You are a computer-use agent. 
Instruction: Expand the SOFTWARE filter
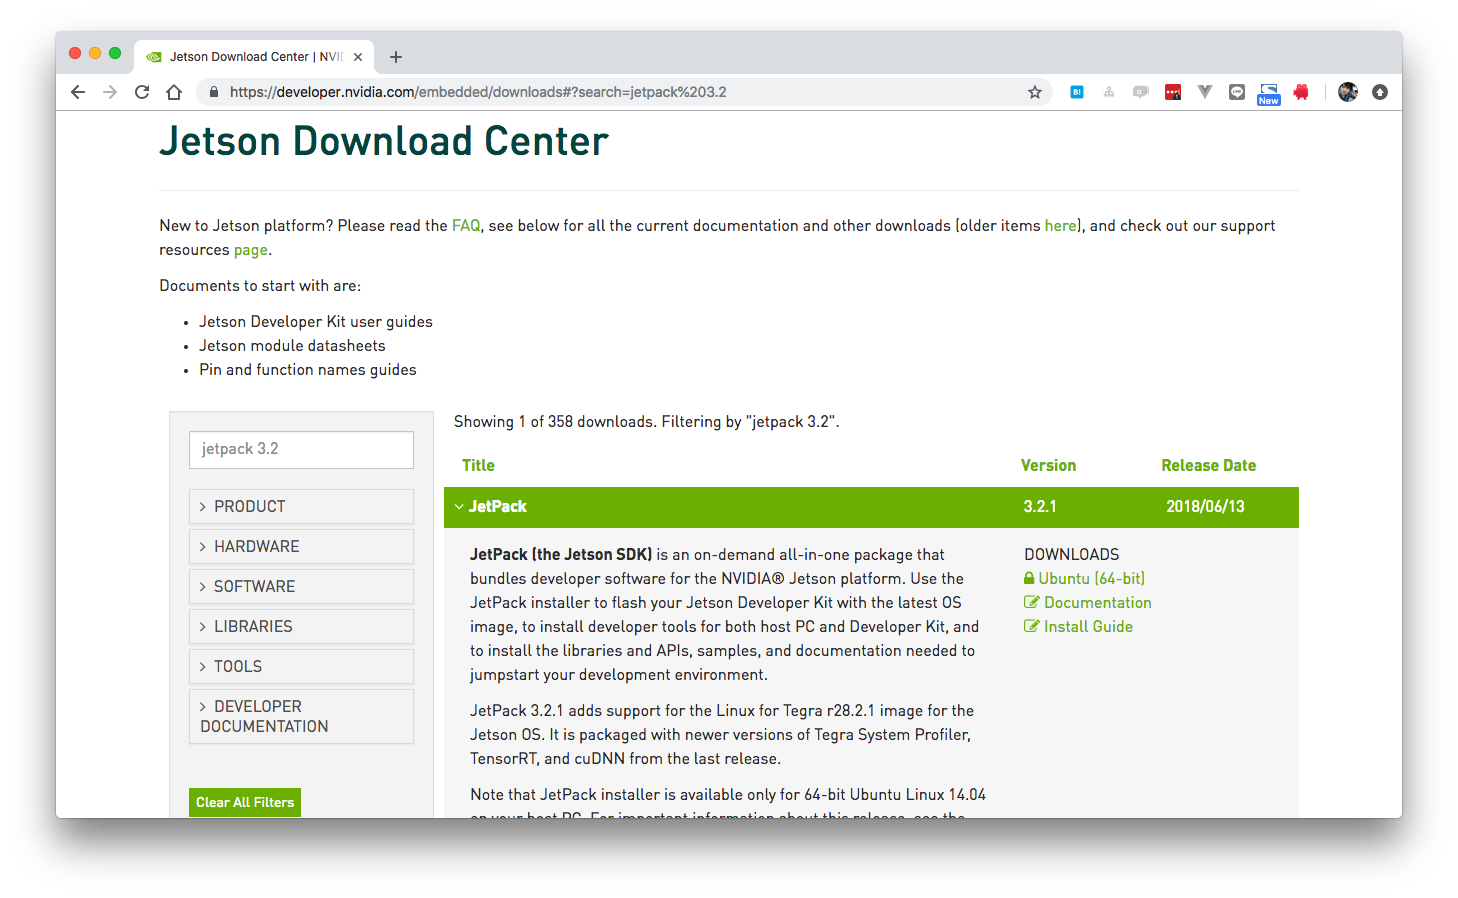coord(301,586)
